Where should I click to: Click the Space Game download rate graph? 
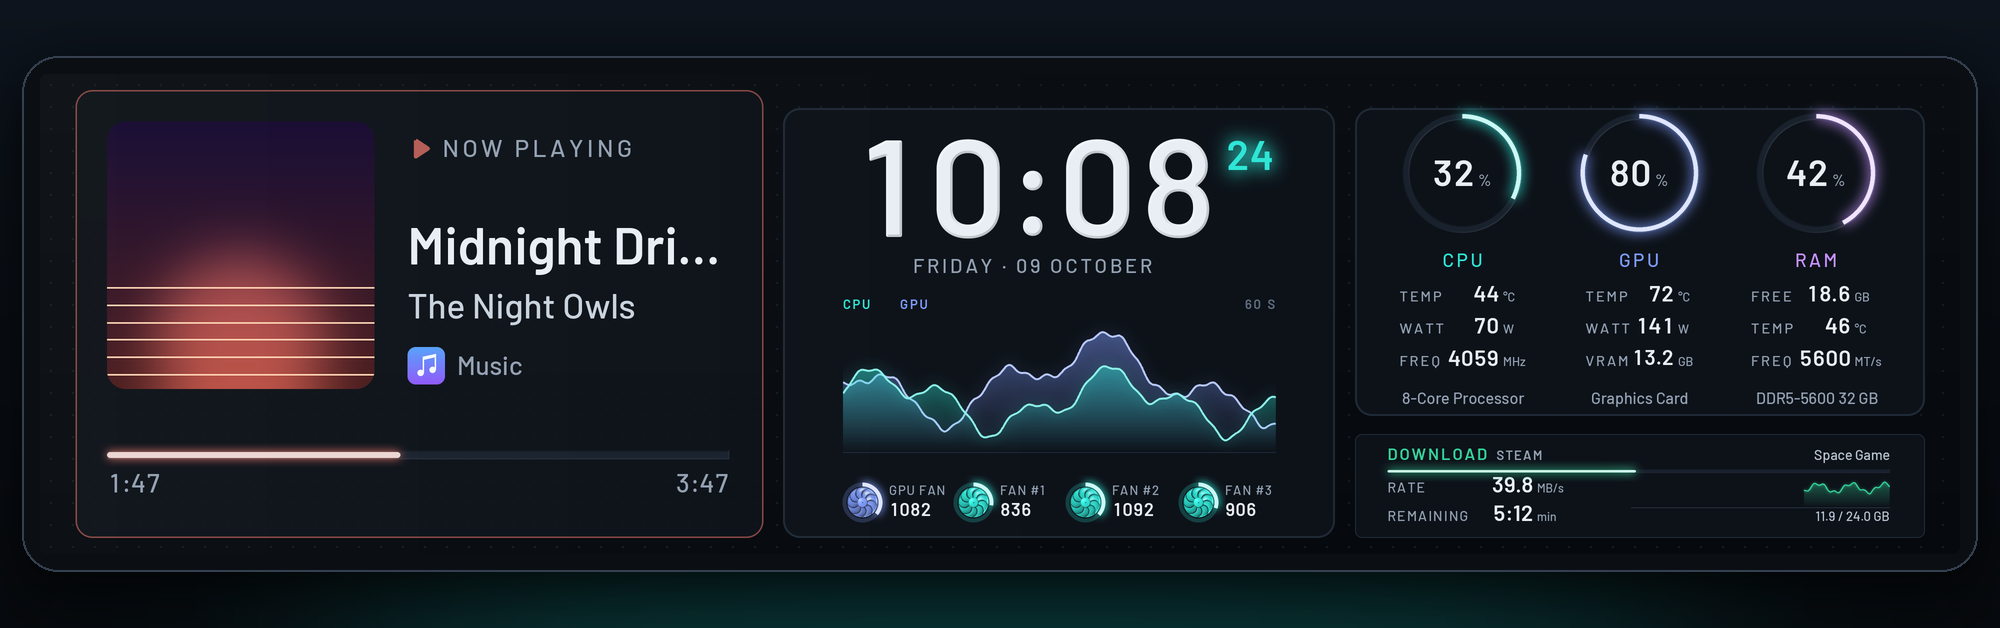(x=1846, y=489)
